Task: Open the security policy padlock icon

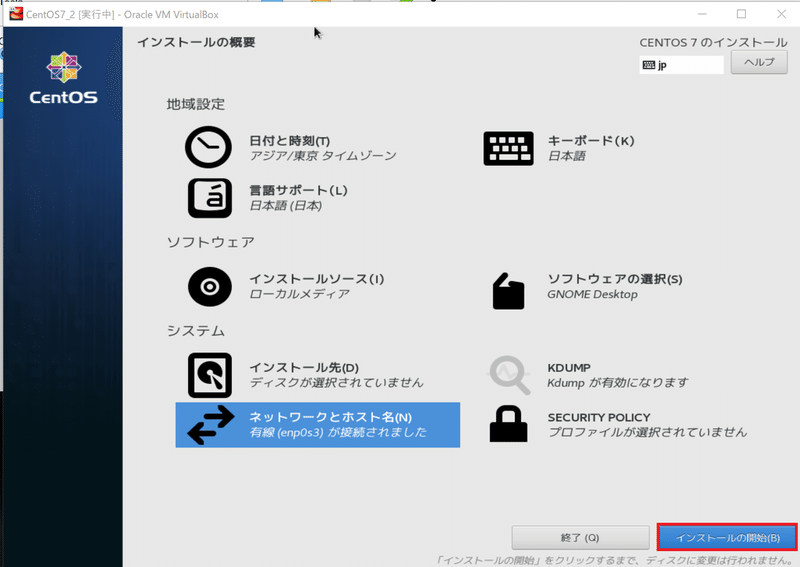Action: 508,424
